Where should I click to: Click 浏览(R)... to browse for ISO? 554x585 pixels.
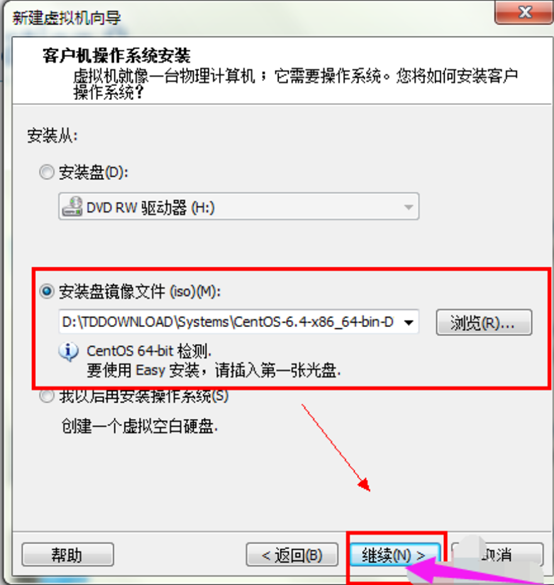click(484, 322)
